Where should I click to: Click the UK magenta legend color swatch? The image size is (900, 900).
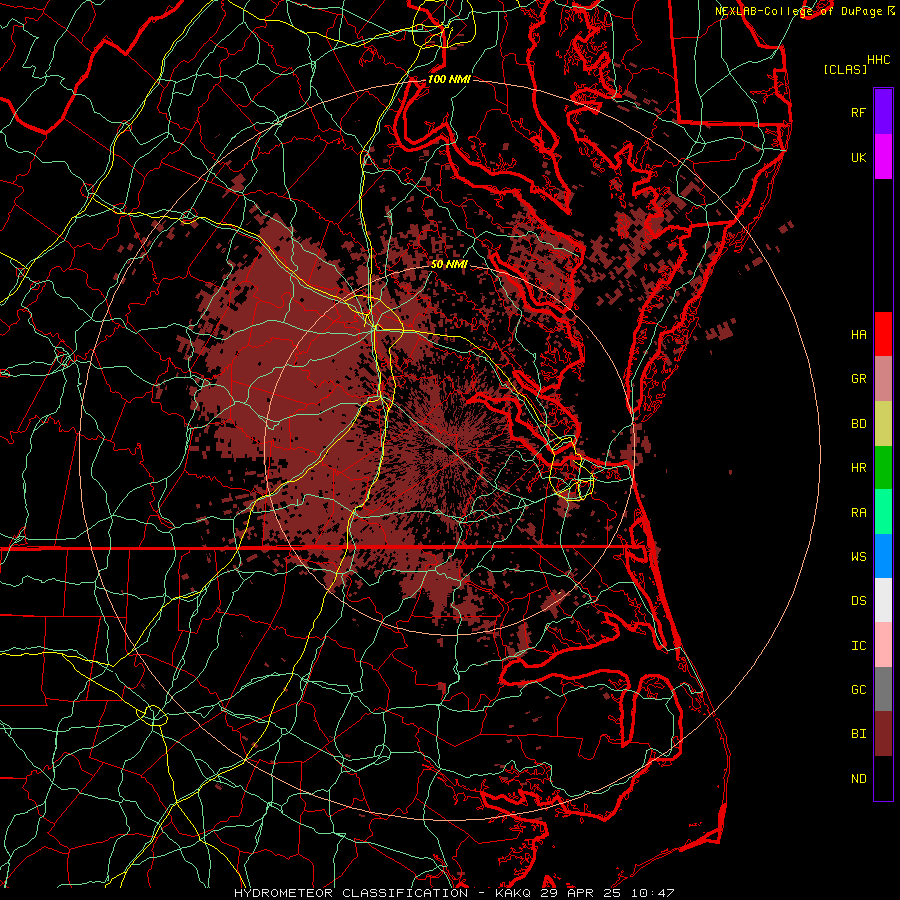pyautogui.click(x=883, y=157)
